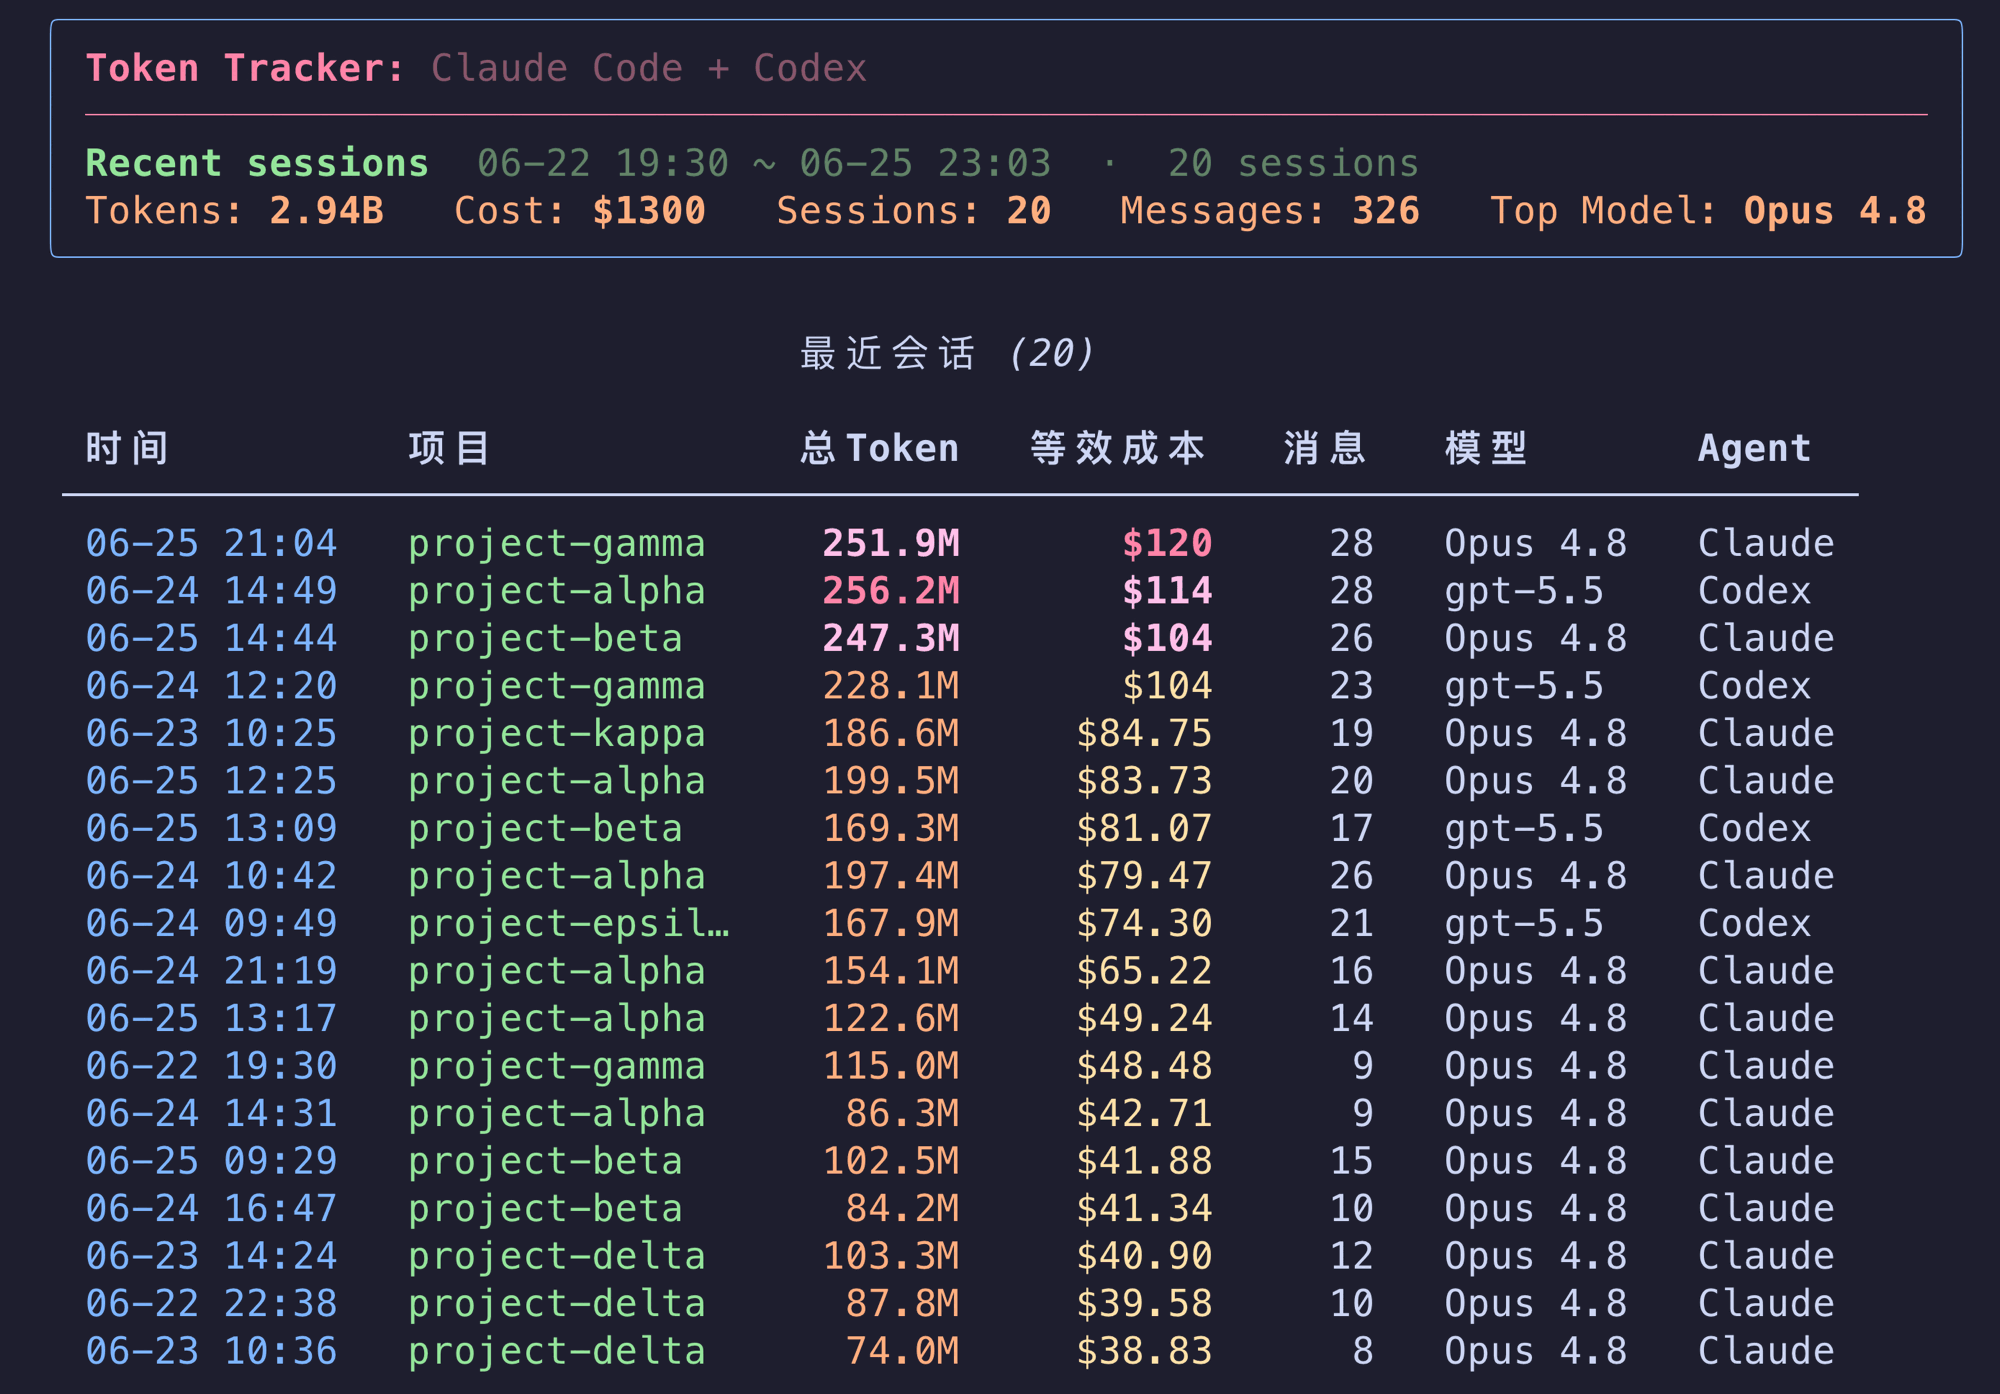Viewport: 2000px width, 1394px height.
Task: Click timestamp "06-22 22:38"
Action: point(212,1303)
